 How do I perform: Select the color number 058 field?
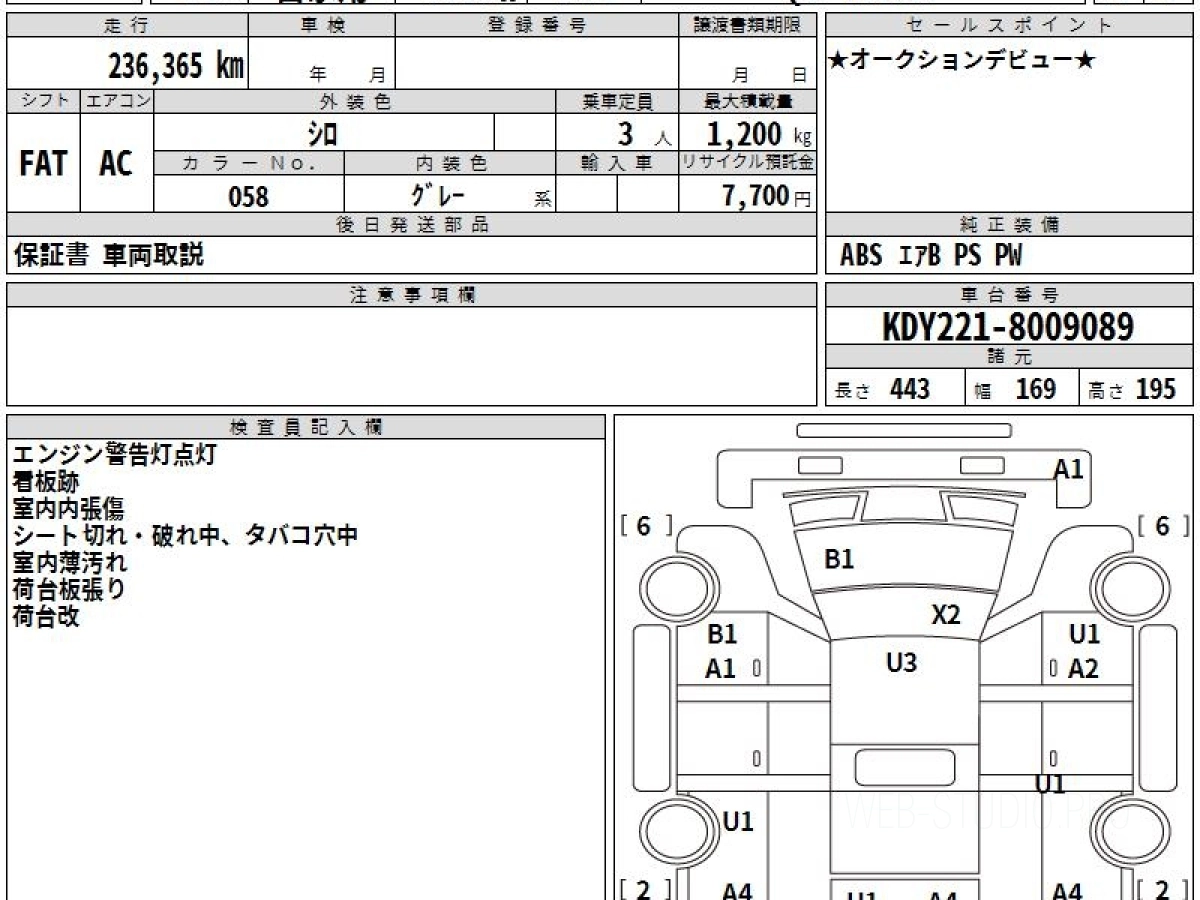[x=249, y=196]
